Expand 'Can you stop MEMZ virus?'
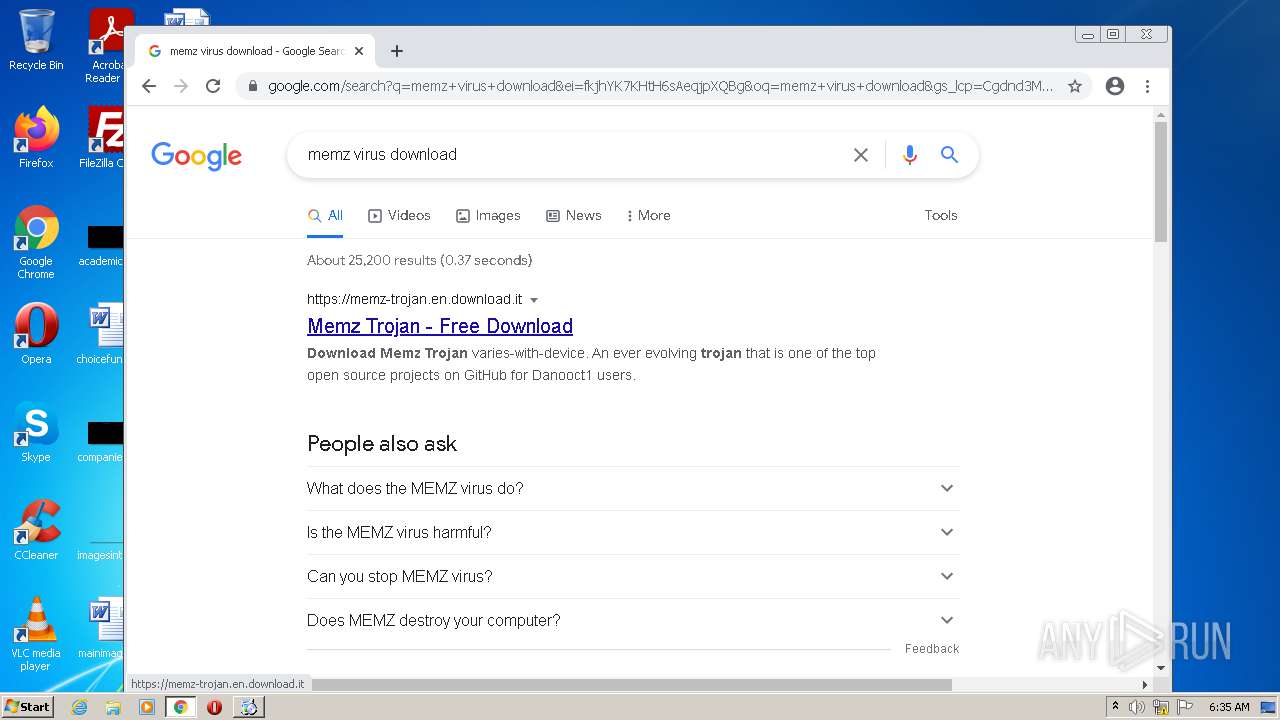 point(632,576)
